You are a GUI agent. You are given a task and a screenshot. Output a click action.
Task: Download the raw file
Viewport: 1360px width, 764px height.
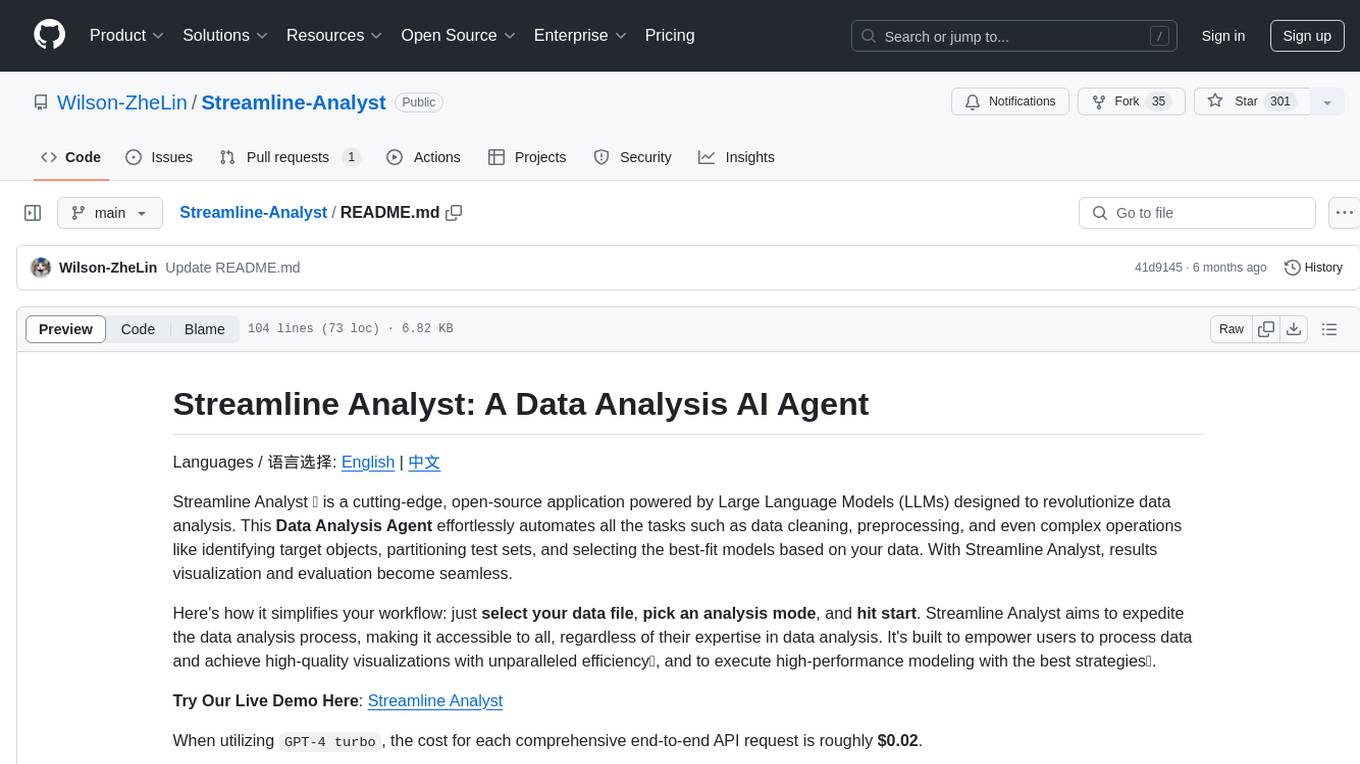click(x=1294, y=329)
